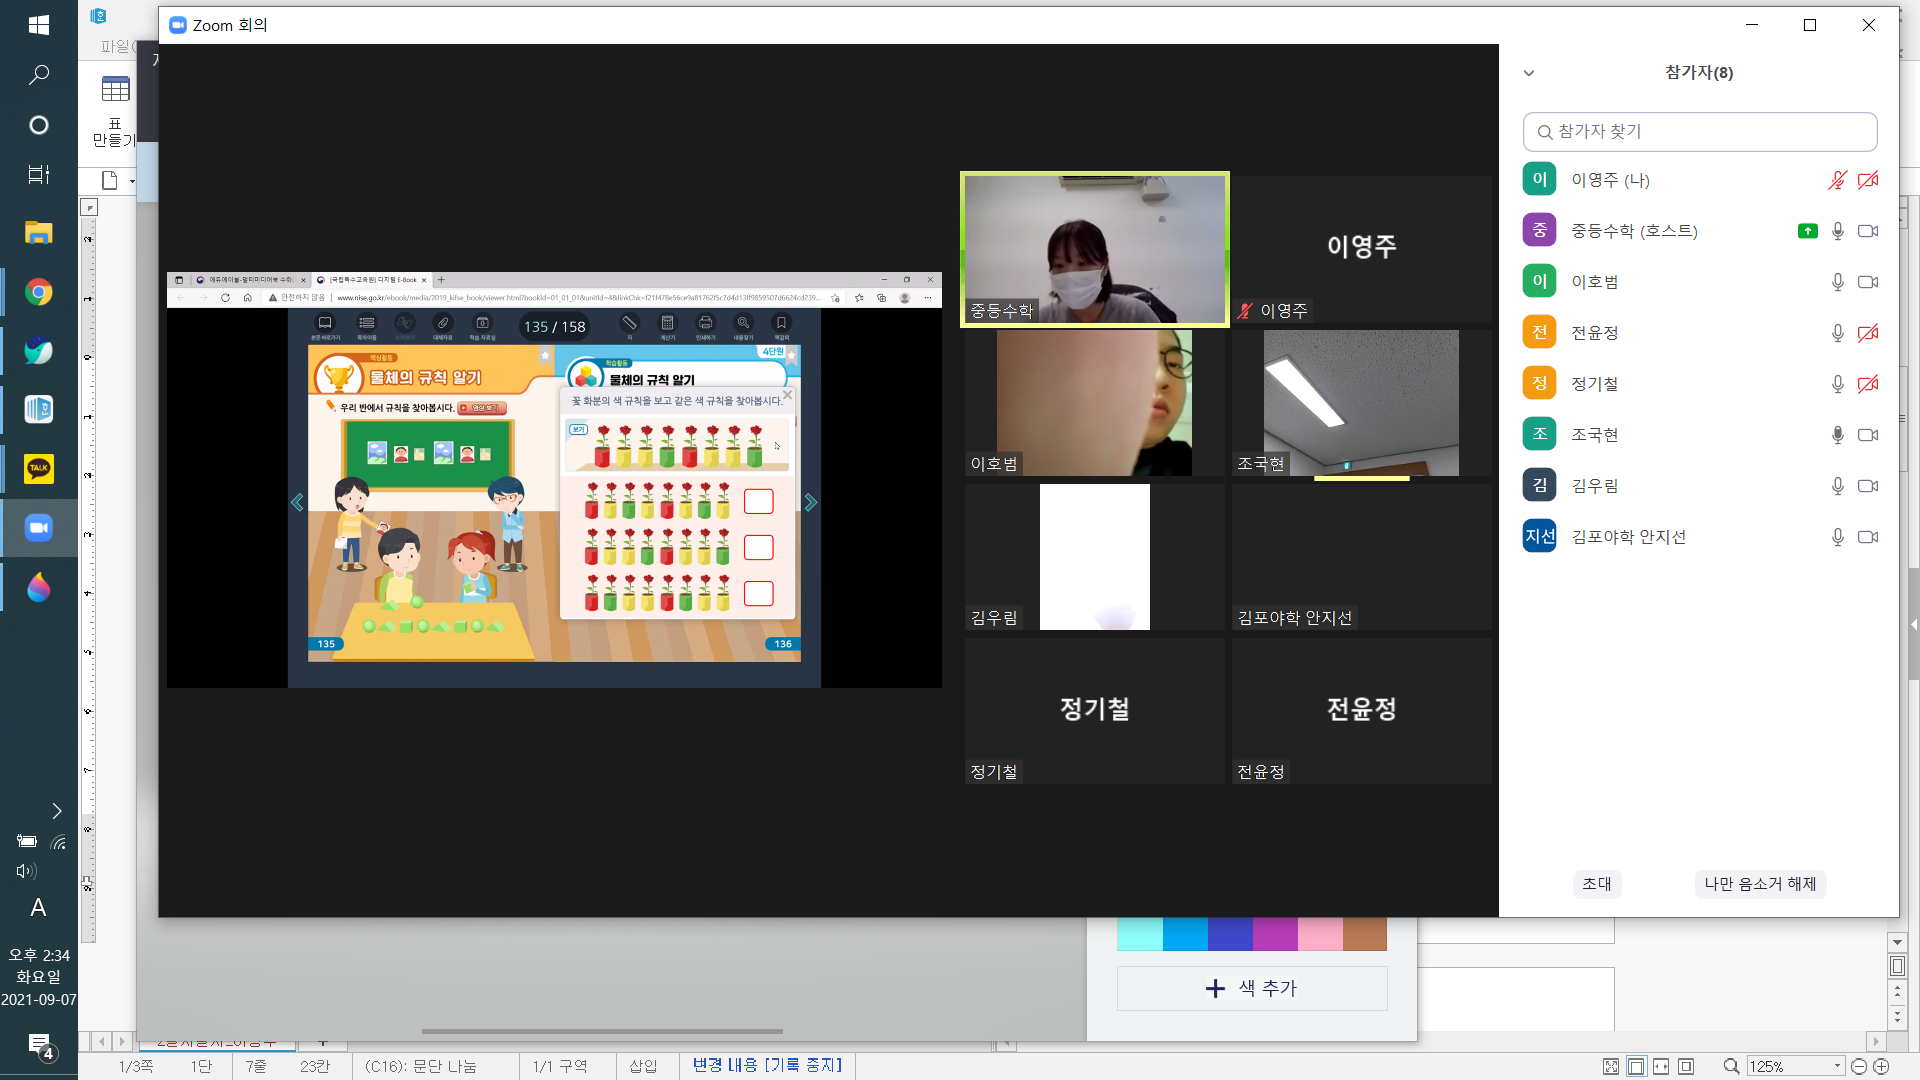Screen dimensions: 1920x1080
Task: Select 중등수학 video thumbnail
Action: [x=1094, y=249]
